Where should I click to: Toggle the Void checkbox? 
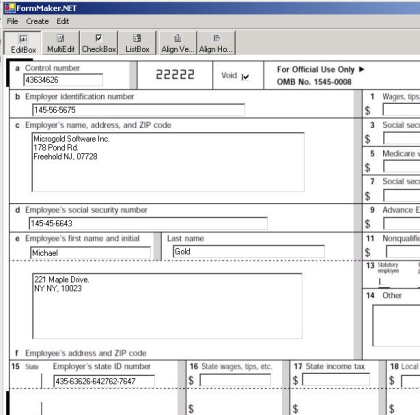click(x=245, y=77)
